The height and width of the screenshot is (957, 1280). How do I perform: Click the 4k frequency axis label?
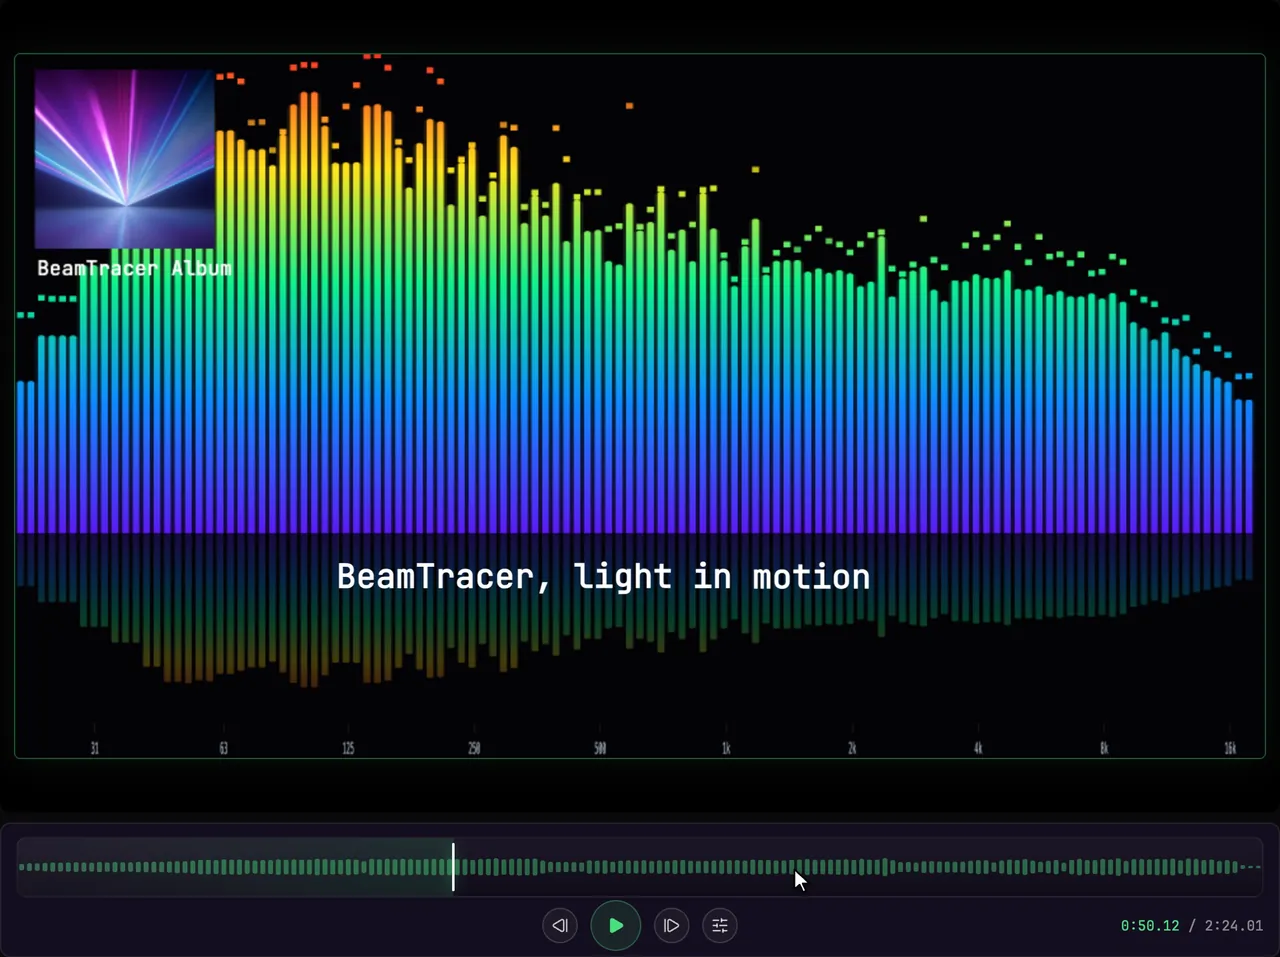pos(978,748)
